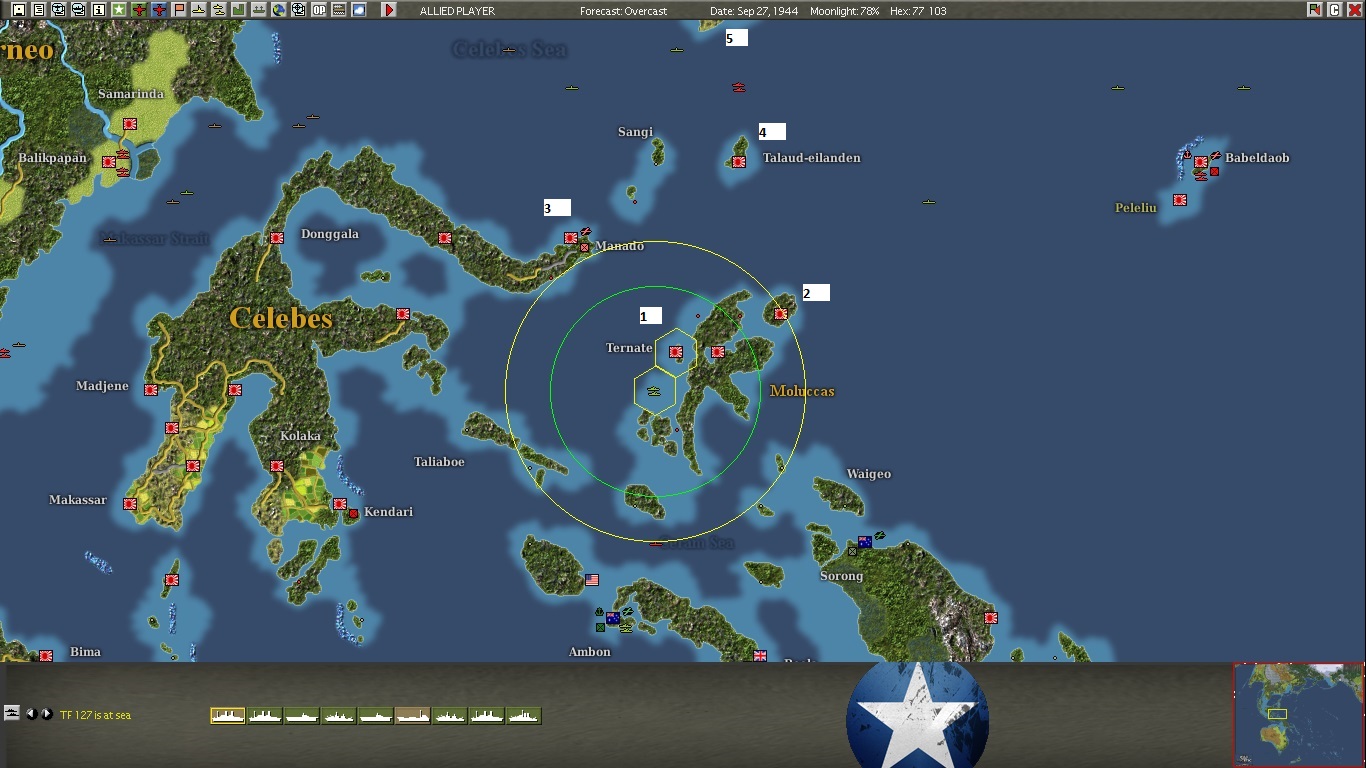Click the 'Moluccas' map label

pyautogui.click(x=802, y=391)
